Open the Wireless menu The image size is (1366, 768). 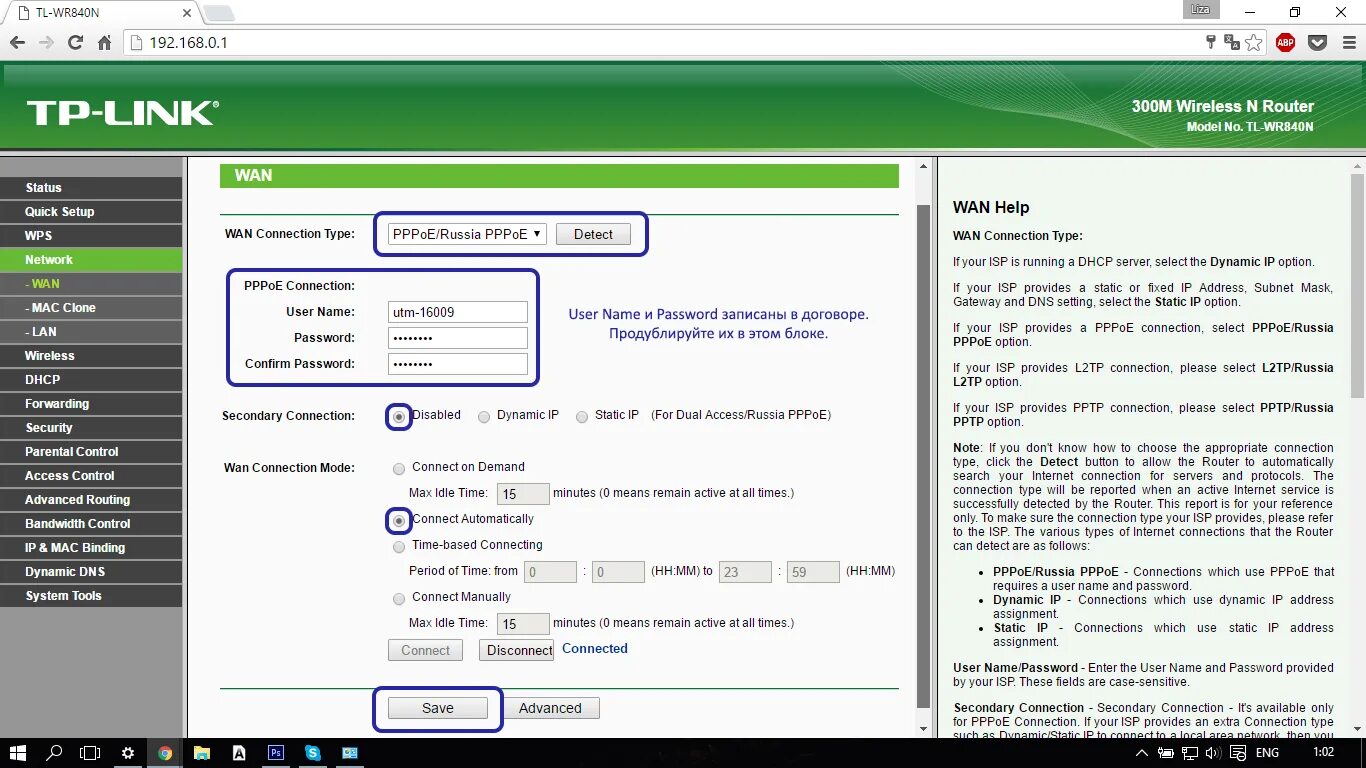coord(91,356)
